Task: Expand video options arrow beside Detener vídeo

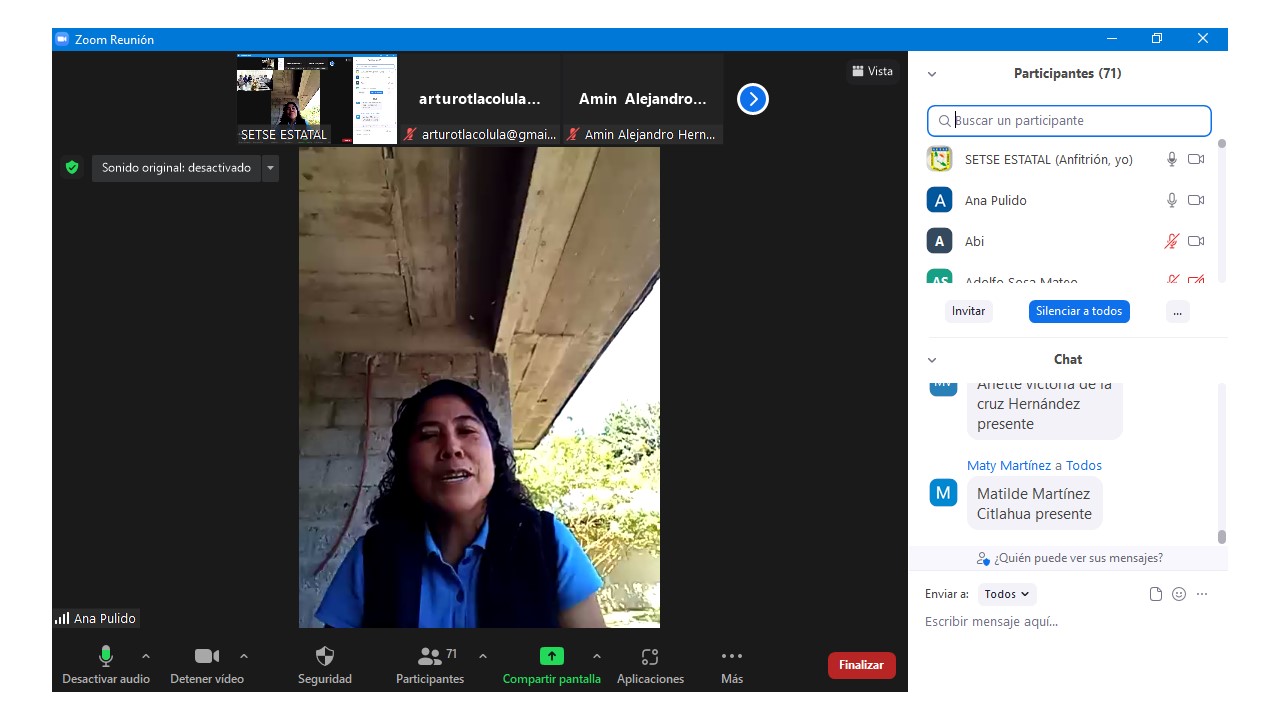Action: point(244,656)
